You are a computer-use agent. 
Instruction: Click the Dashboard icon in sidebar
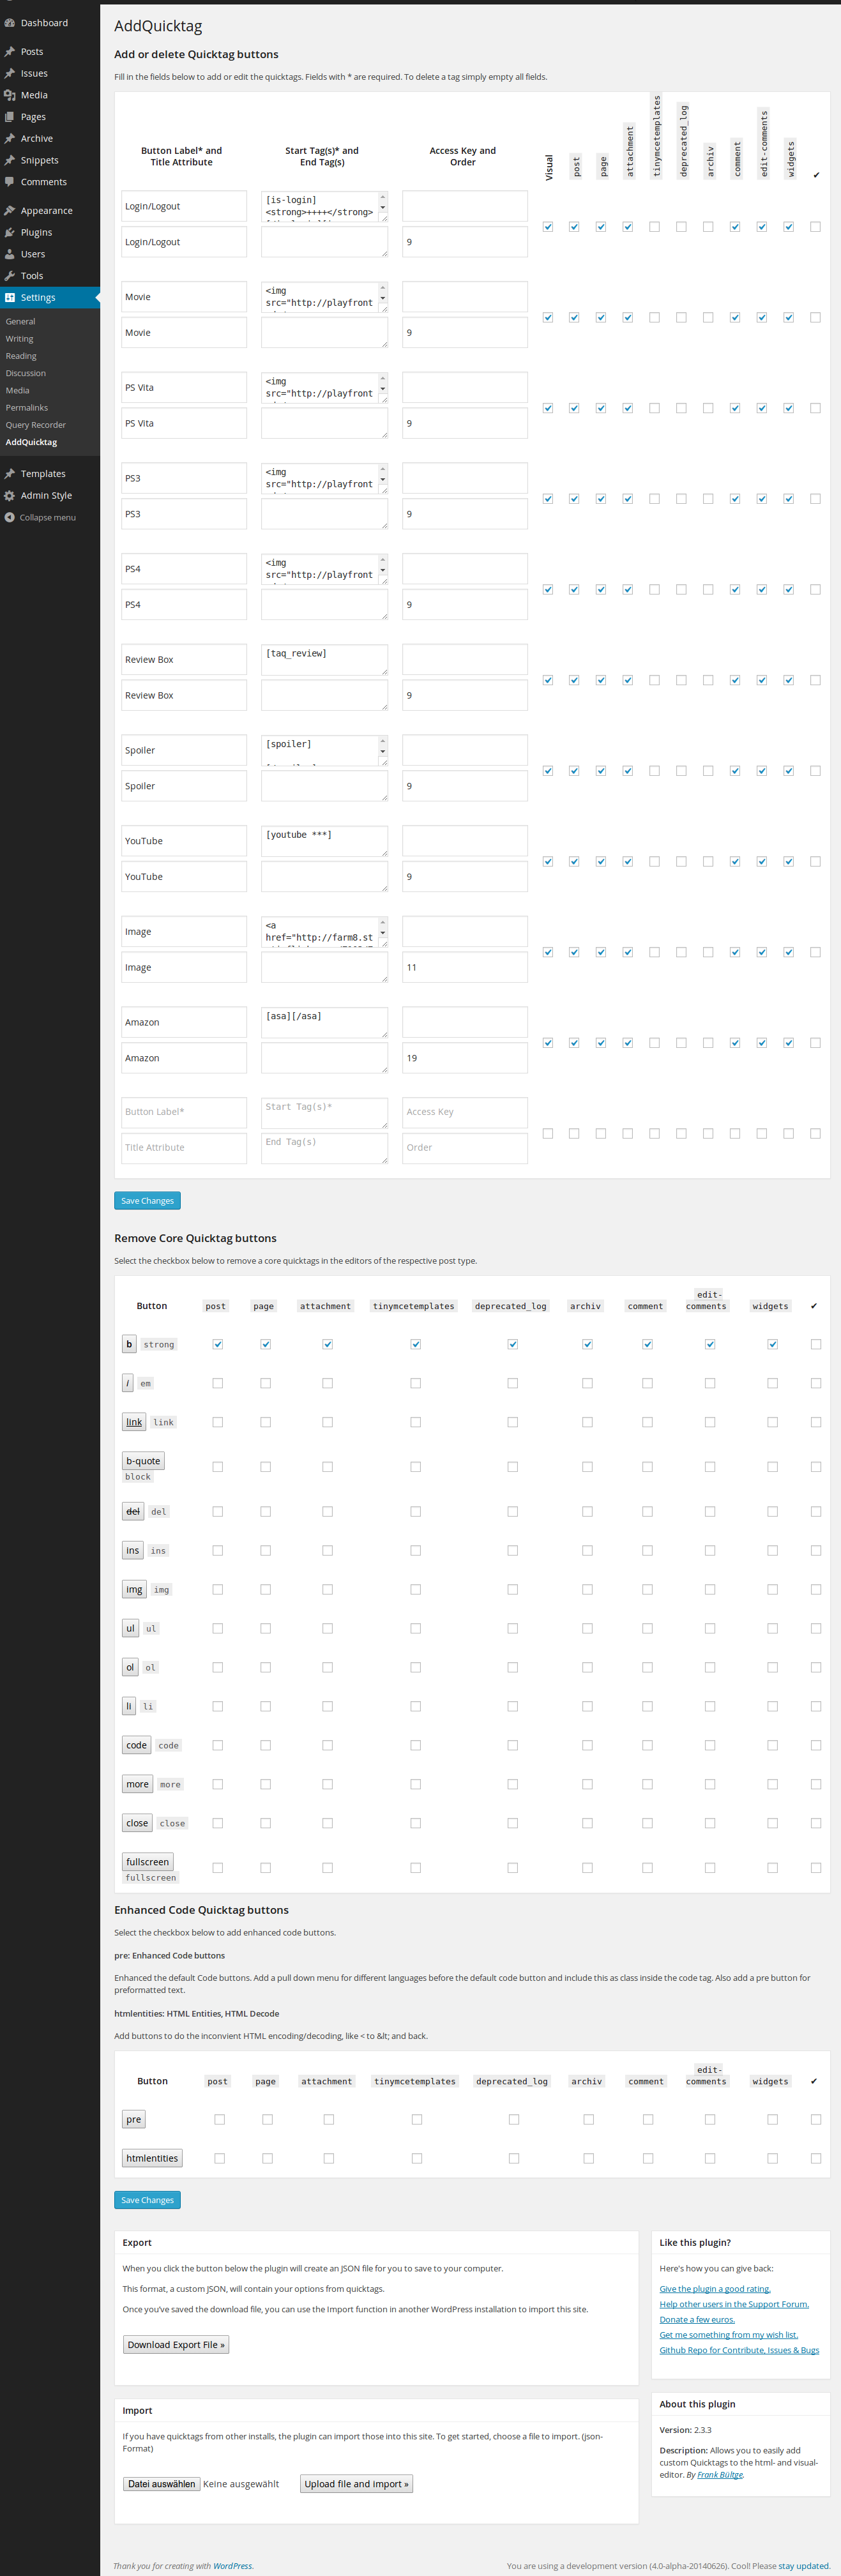(10, 23)
